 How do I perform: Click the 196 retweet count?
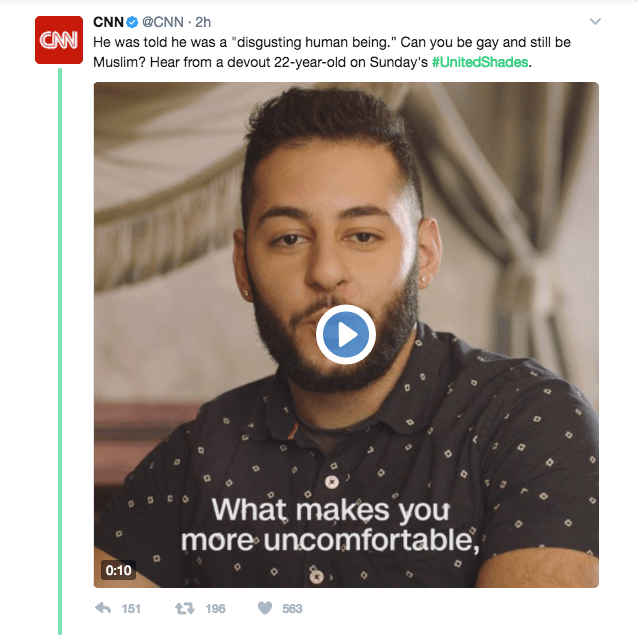[x=214, y=608]
